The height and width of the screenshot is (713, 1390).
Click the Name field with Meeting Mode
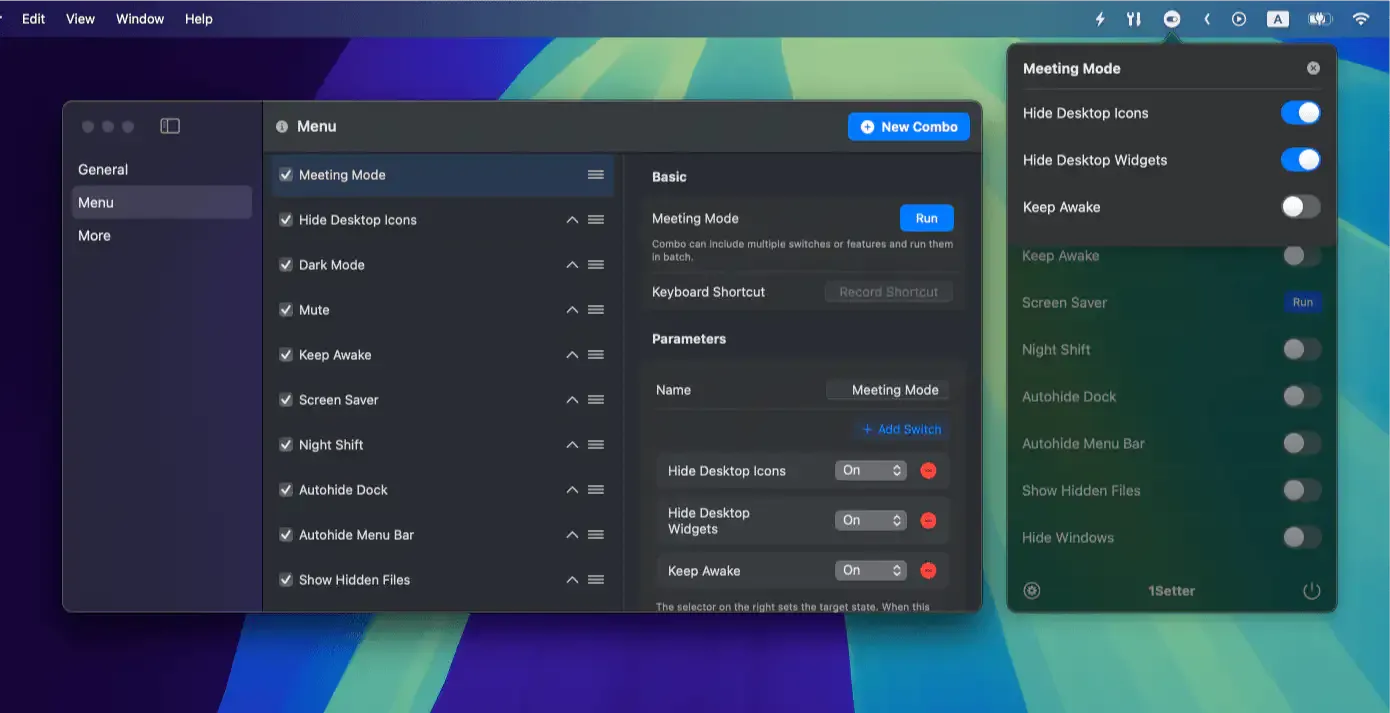coord(887,390)
